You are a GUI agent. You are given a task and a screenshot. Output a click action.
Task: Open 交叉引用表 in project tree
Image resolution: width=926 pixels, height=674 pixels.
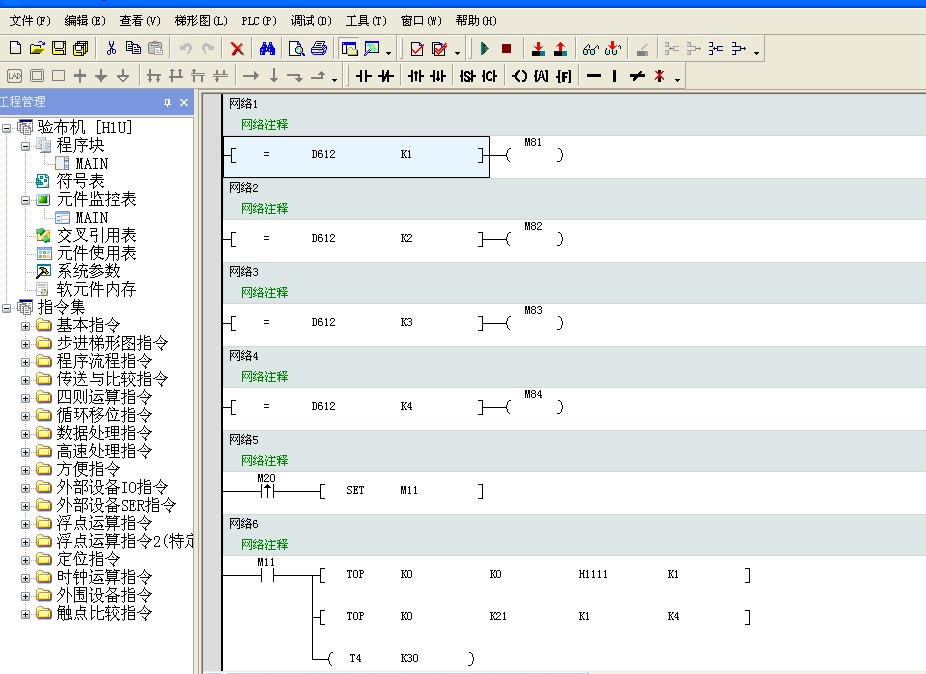tap(96, 235)
